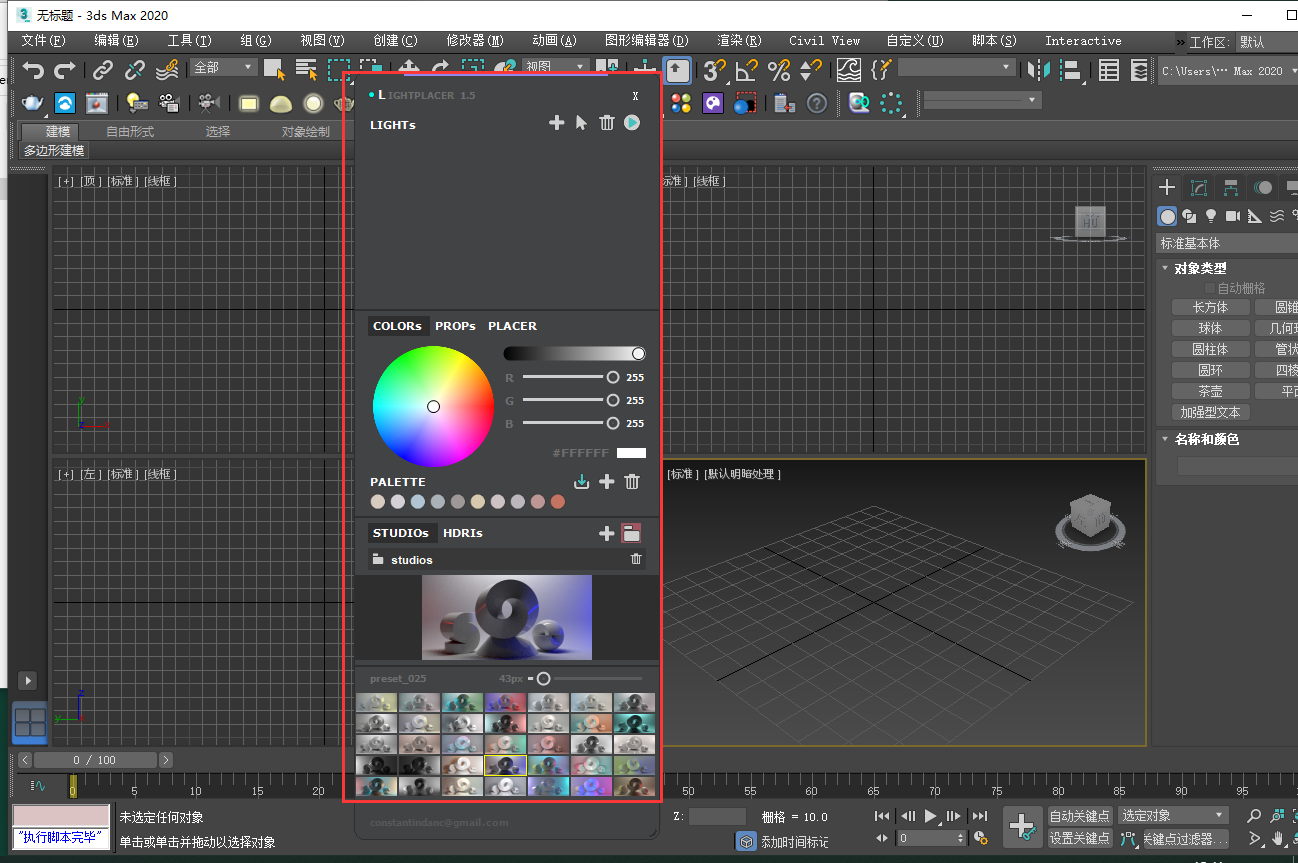
Task: Toggle the 自动关键点 animation mode button
Action: pyautogui.click(x=1080, y=816)
